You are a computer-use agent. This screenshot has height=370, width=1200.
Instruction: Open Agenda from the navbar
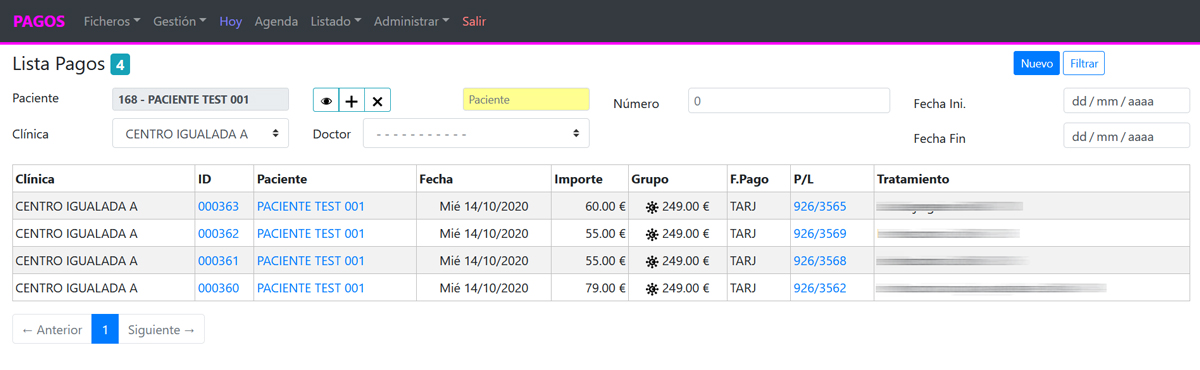276,21
